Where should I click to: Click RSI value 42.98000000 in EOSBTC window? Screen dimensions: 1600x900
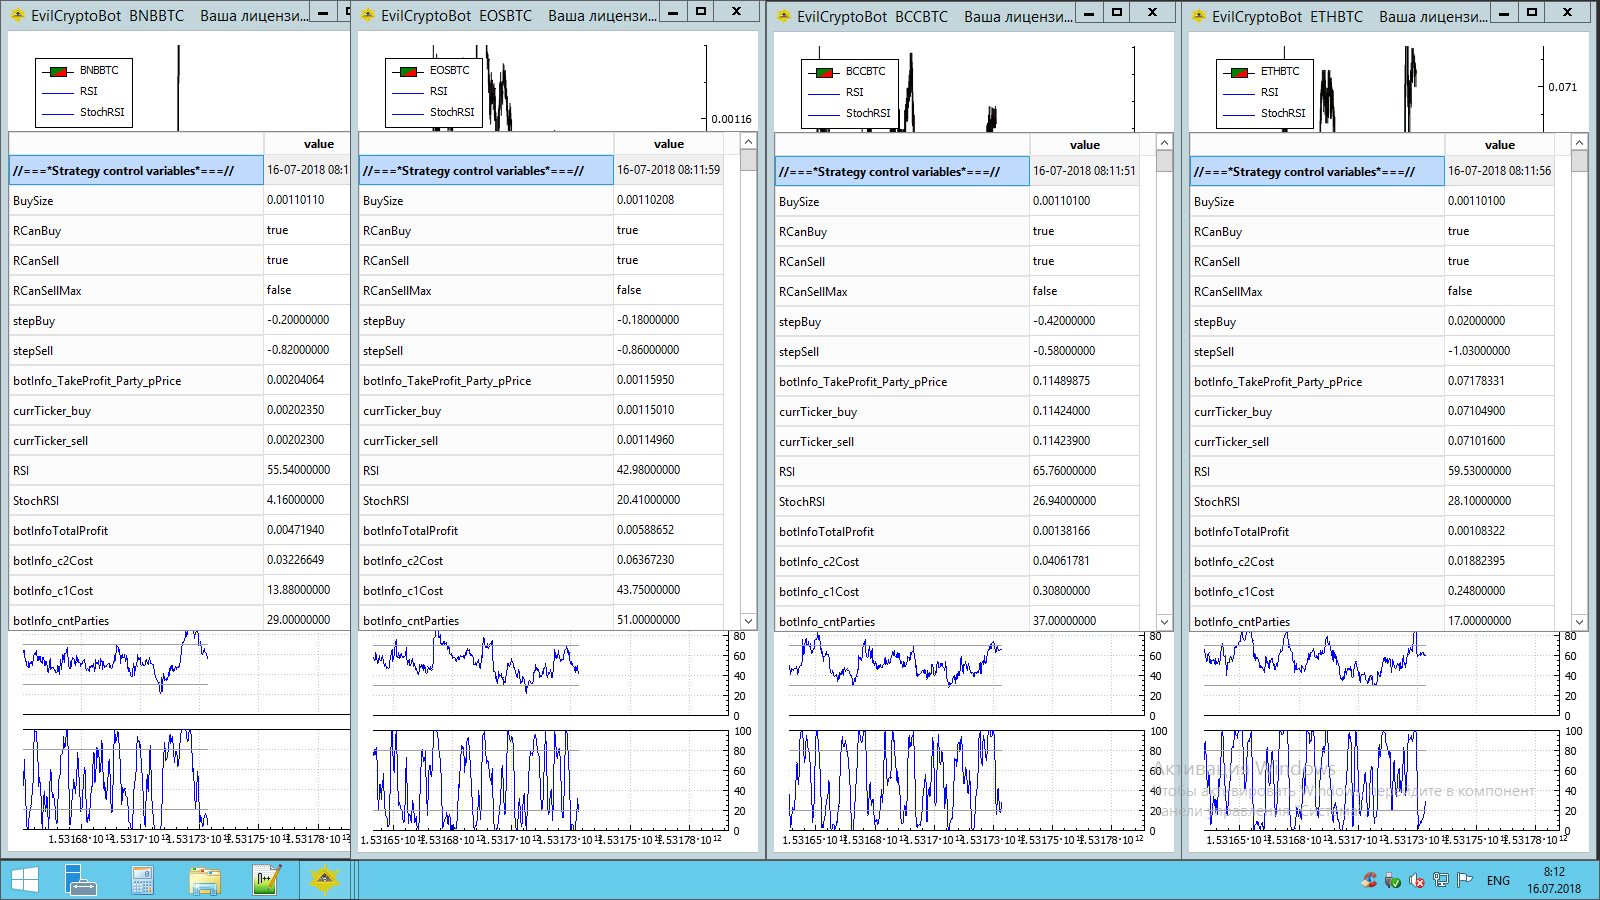click(648, 470)
